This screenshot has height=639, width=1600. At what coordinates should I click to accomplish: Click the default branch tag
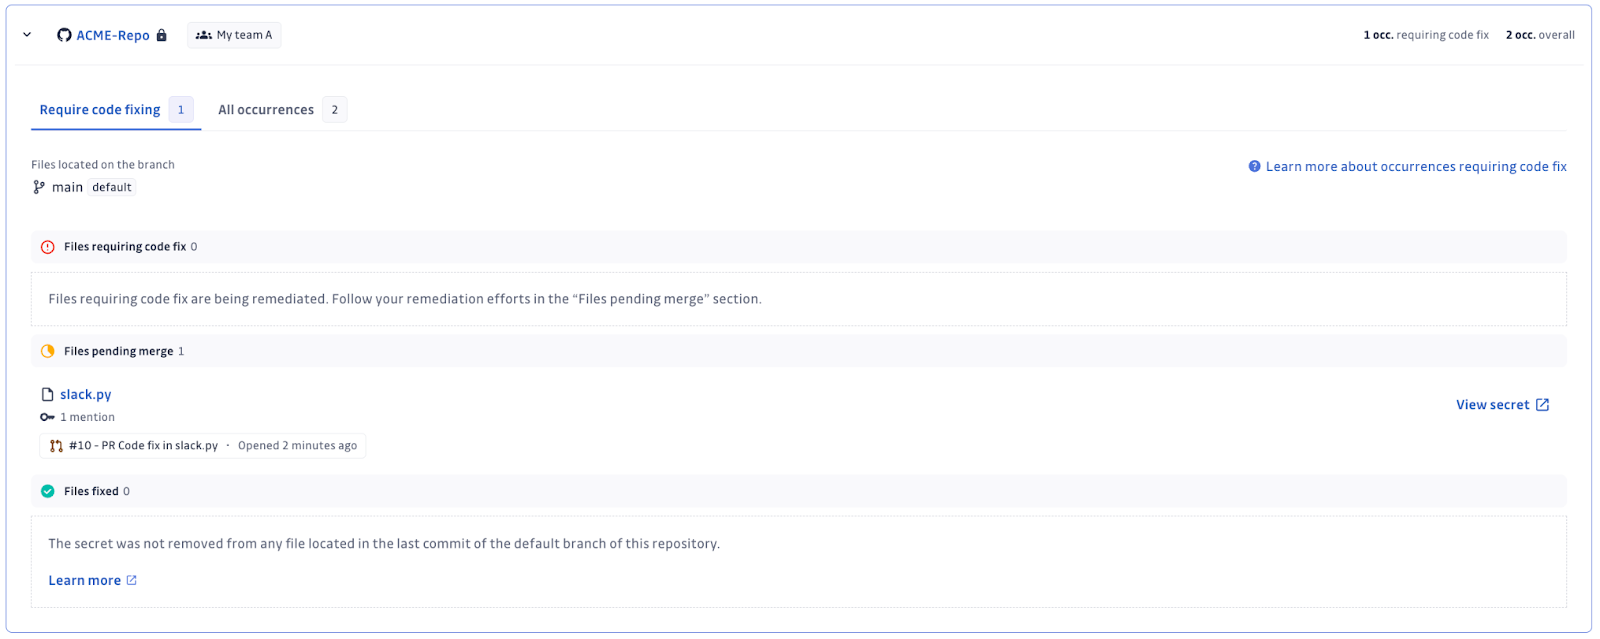pos(112,187)
